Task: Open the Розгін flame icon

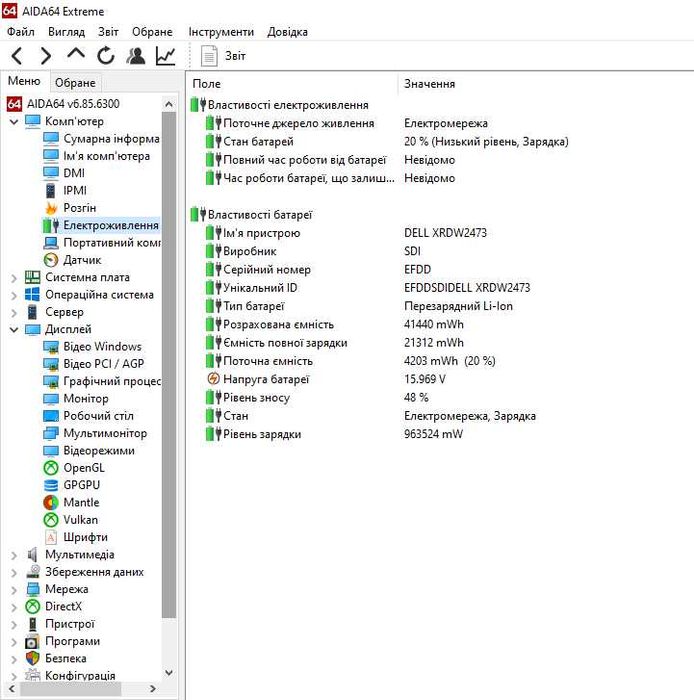Action: pos(51,208)
